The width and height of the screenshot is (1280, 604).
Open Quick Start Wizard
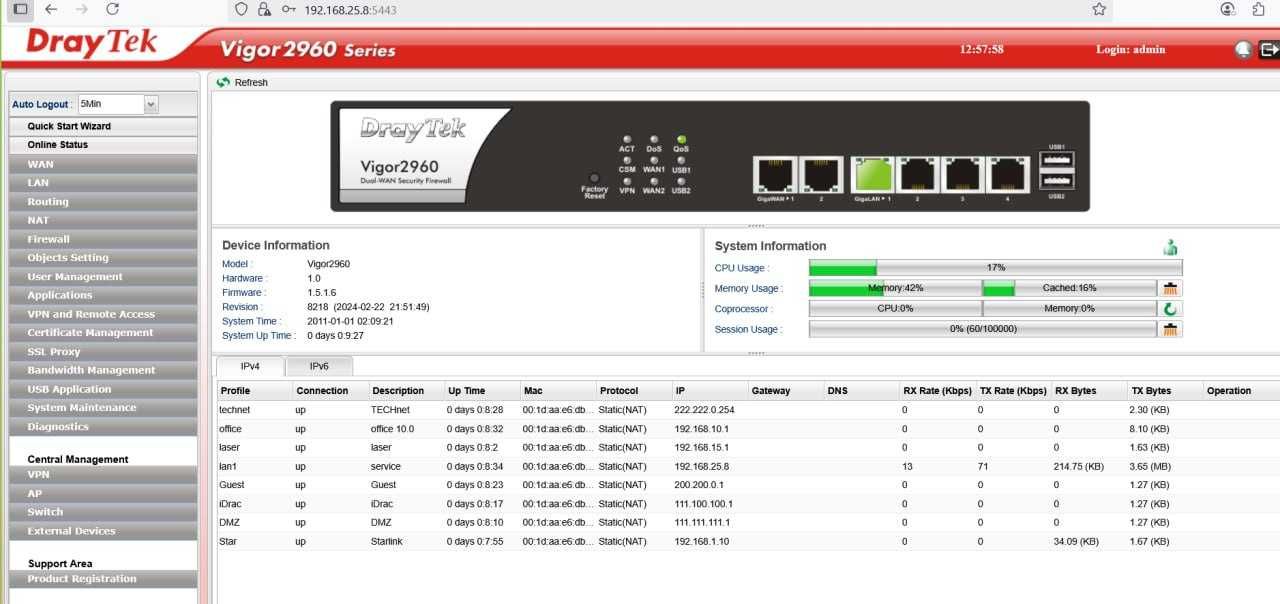tap(103, 126)
